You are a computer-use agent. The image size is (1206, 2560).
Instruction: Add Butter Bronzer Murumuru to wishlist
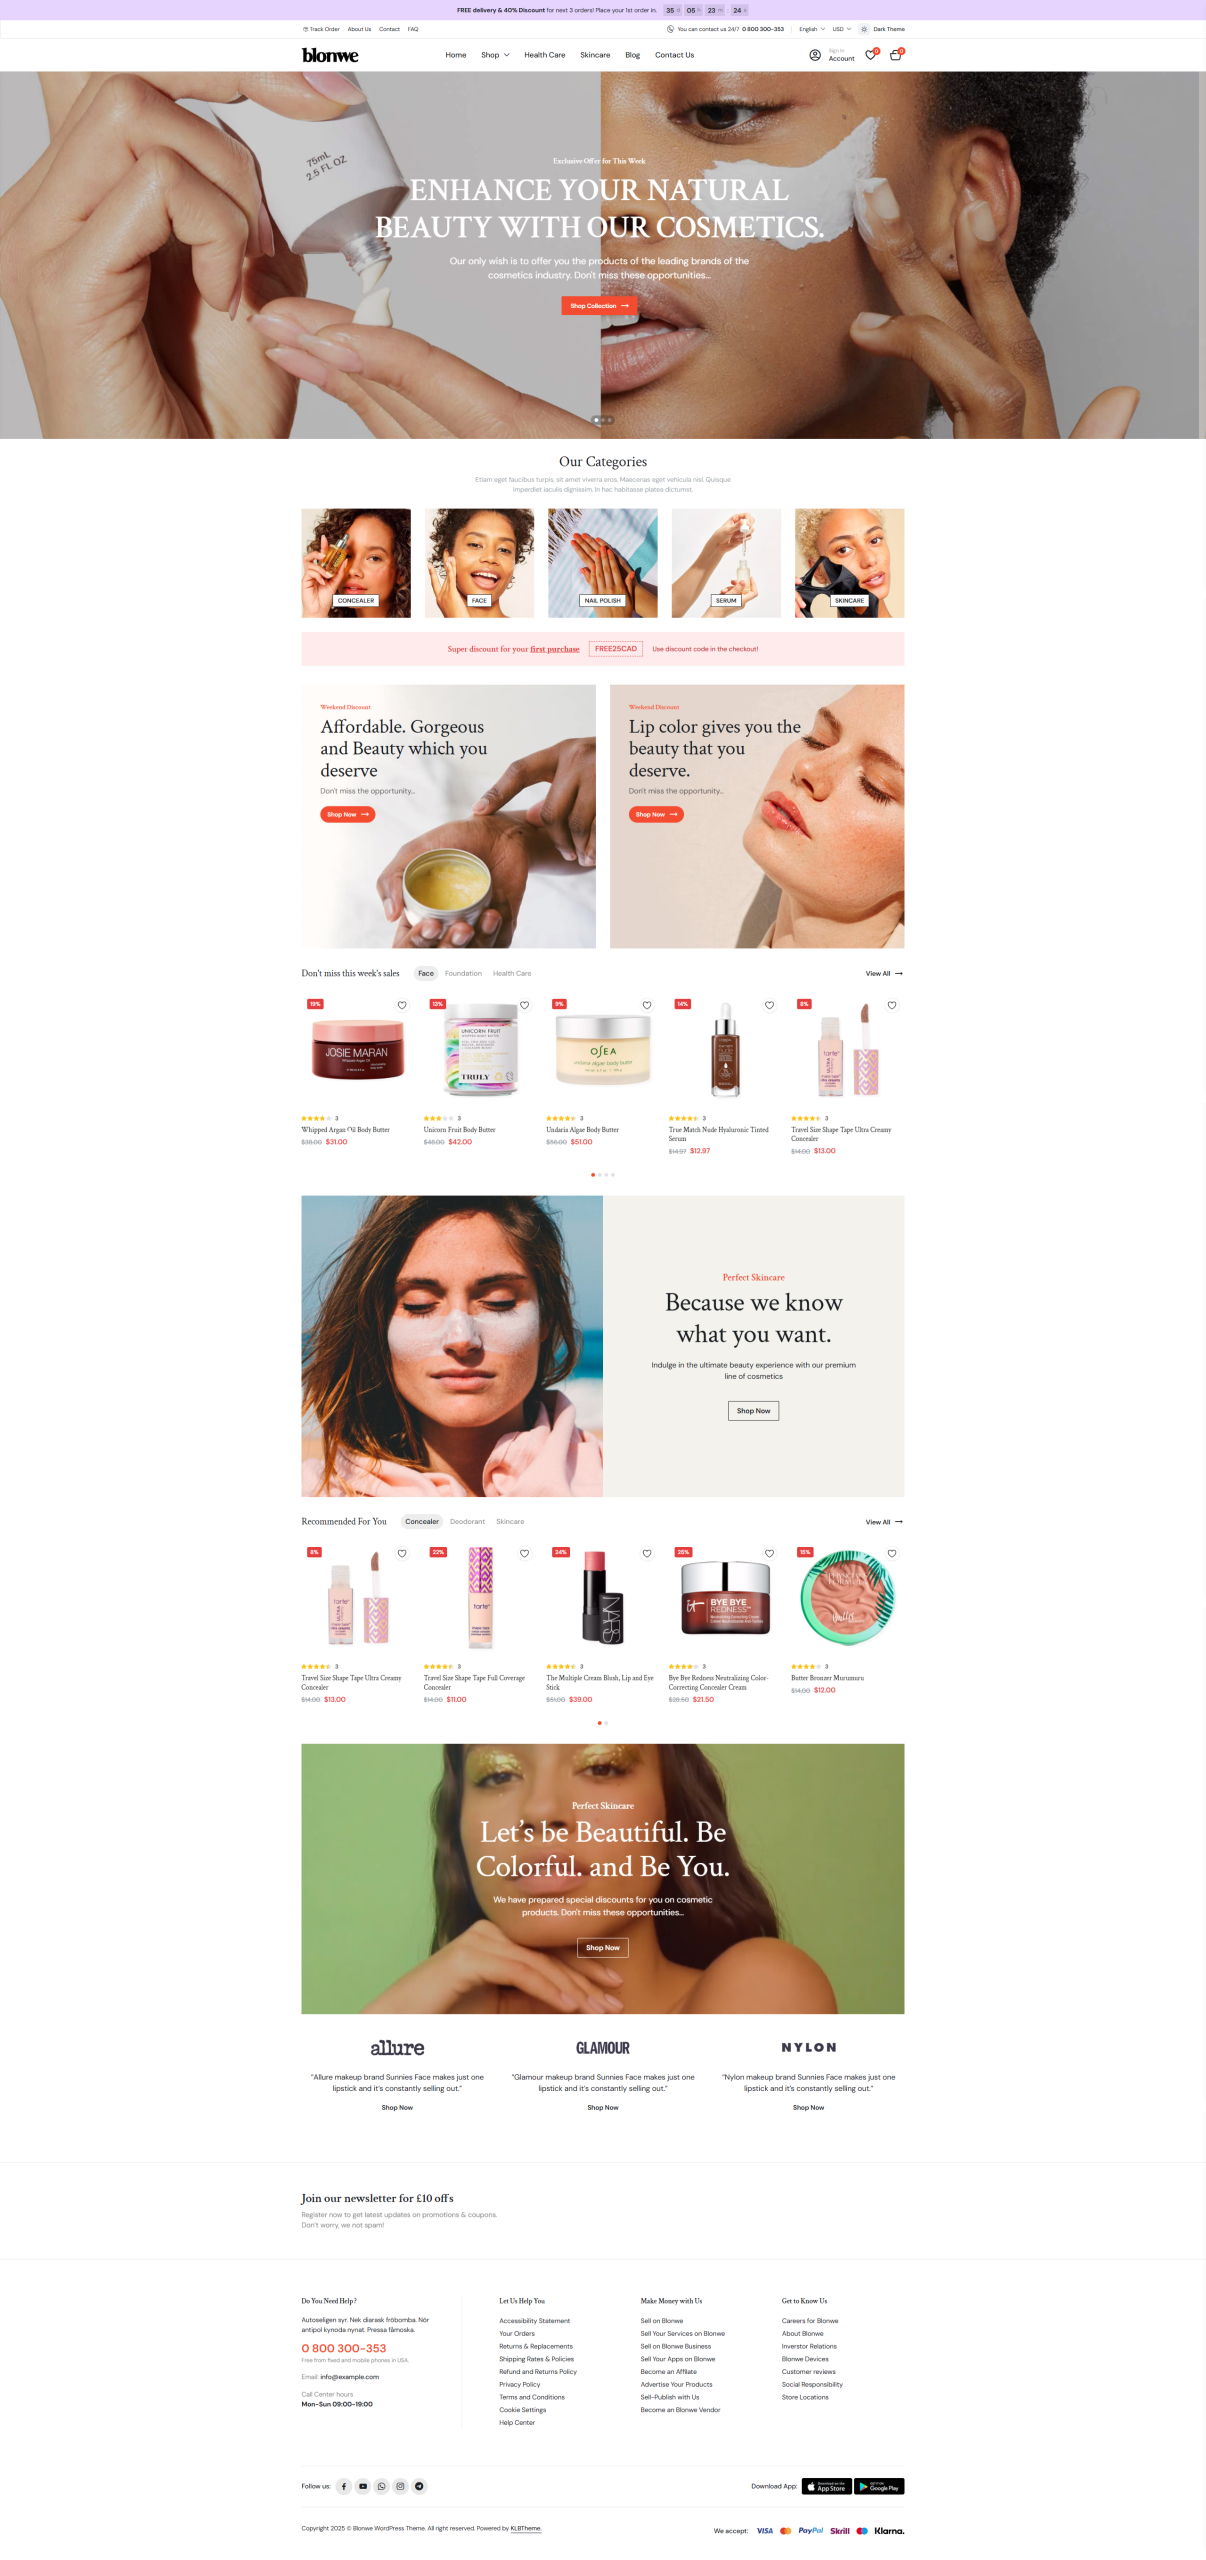[892, 1553]
